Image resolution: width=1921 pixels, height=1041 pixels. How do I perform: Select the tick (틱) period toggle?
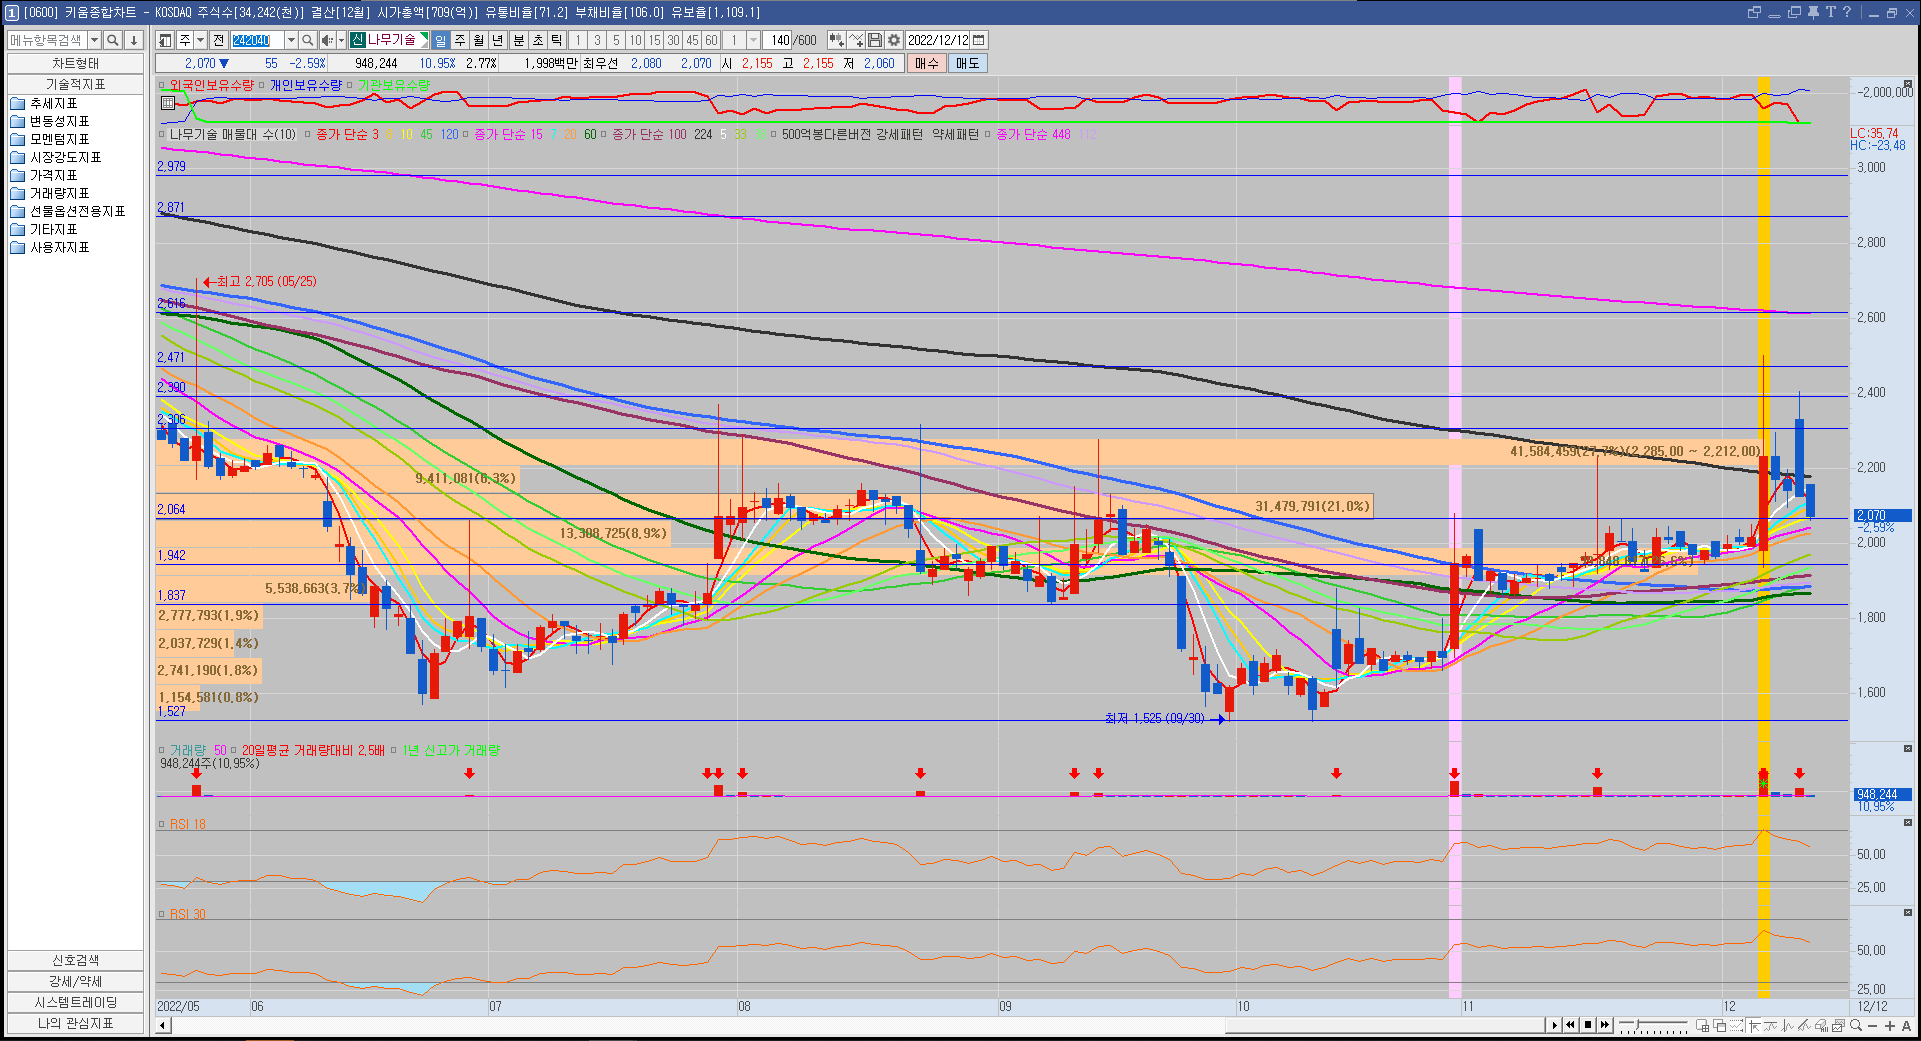coord(556,40)
